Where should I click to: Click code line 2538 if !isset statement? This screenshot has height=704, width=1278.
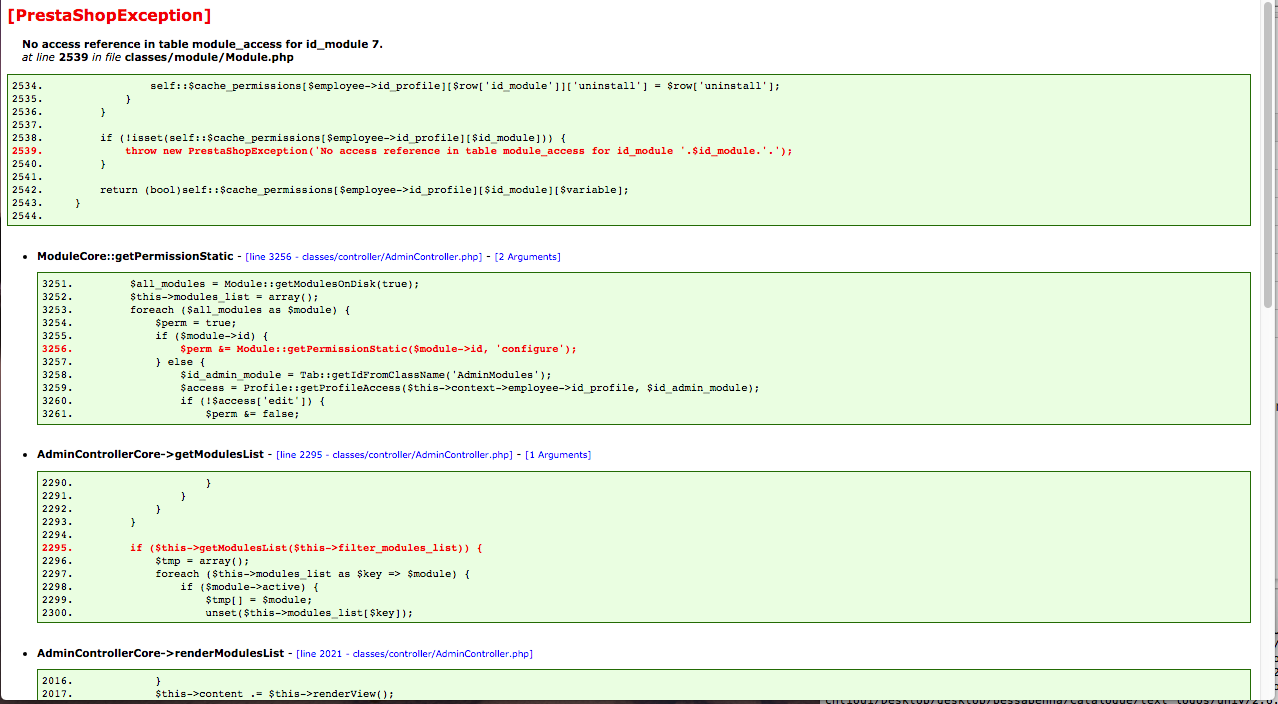pyautogui.click(x=333, y=138)
